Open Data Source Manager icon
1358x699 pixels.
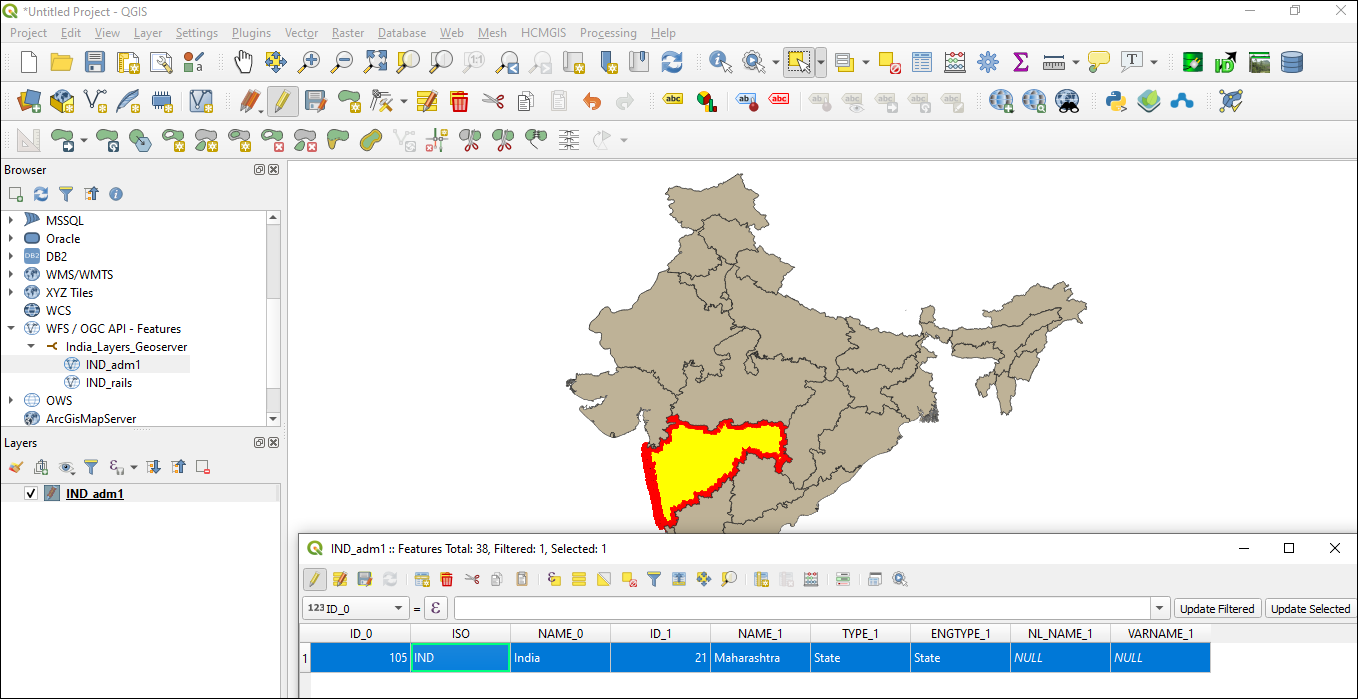point(29,100)
